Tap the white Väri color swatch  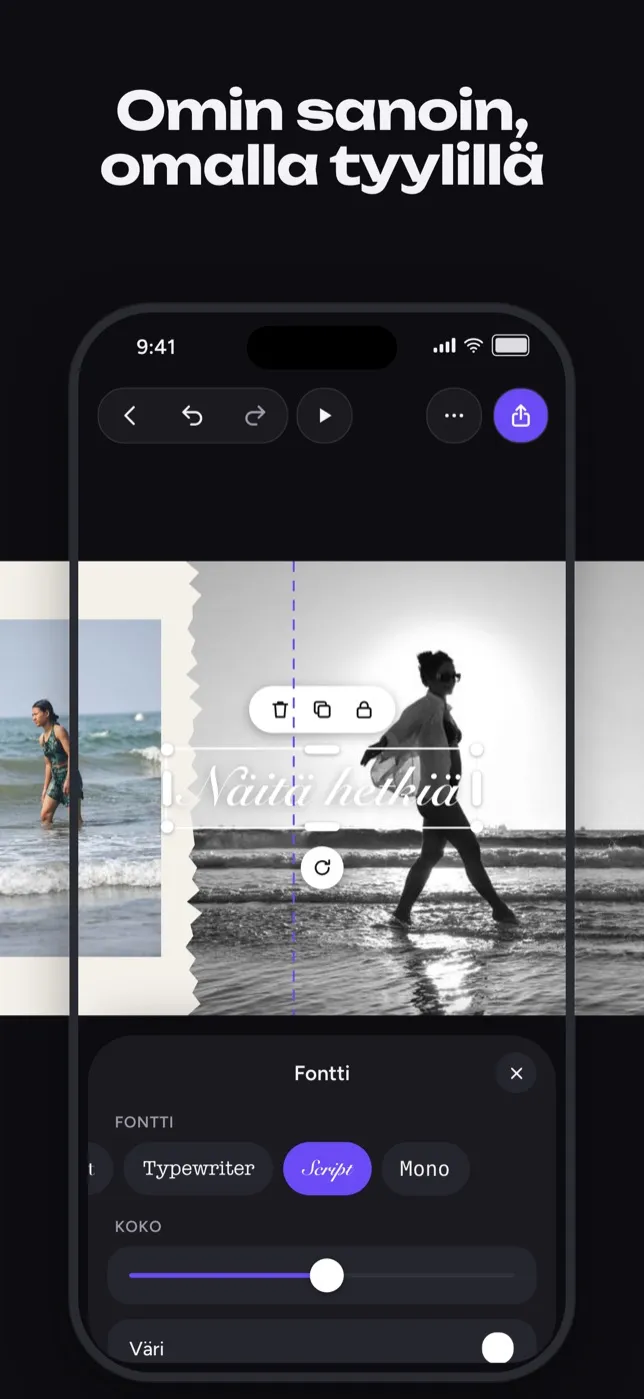tap(498, 1348)
